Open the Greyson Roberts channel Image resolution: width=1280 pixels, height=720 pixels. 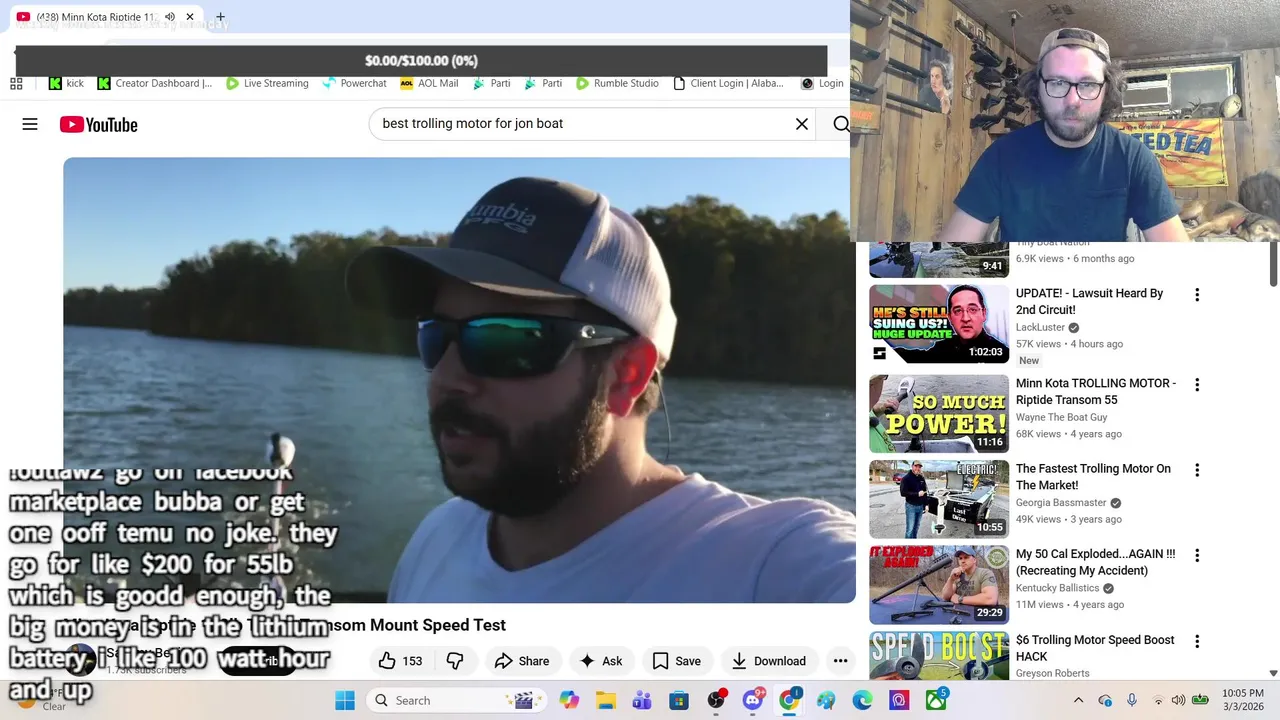(1055, 673)
